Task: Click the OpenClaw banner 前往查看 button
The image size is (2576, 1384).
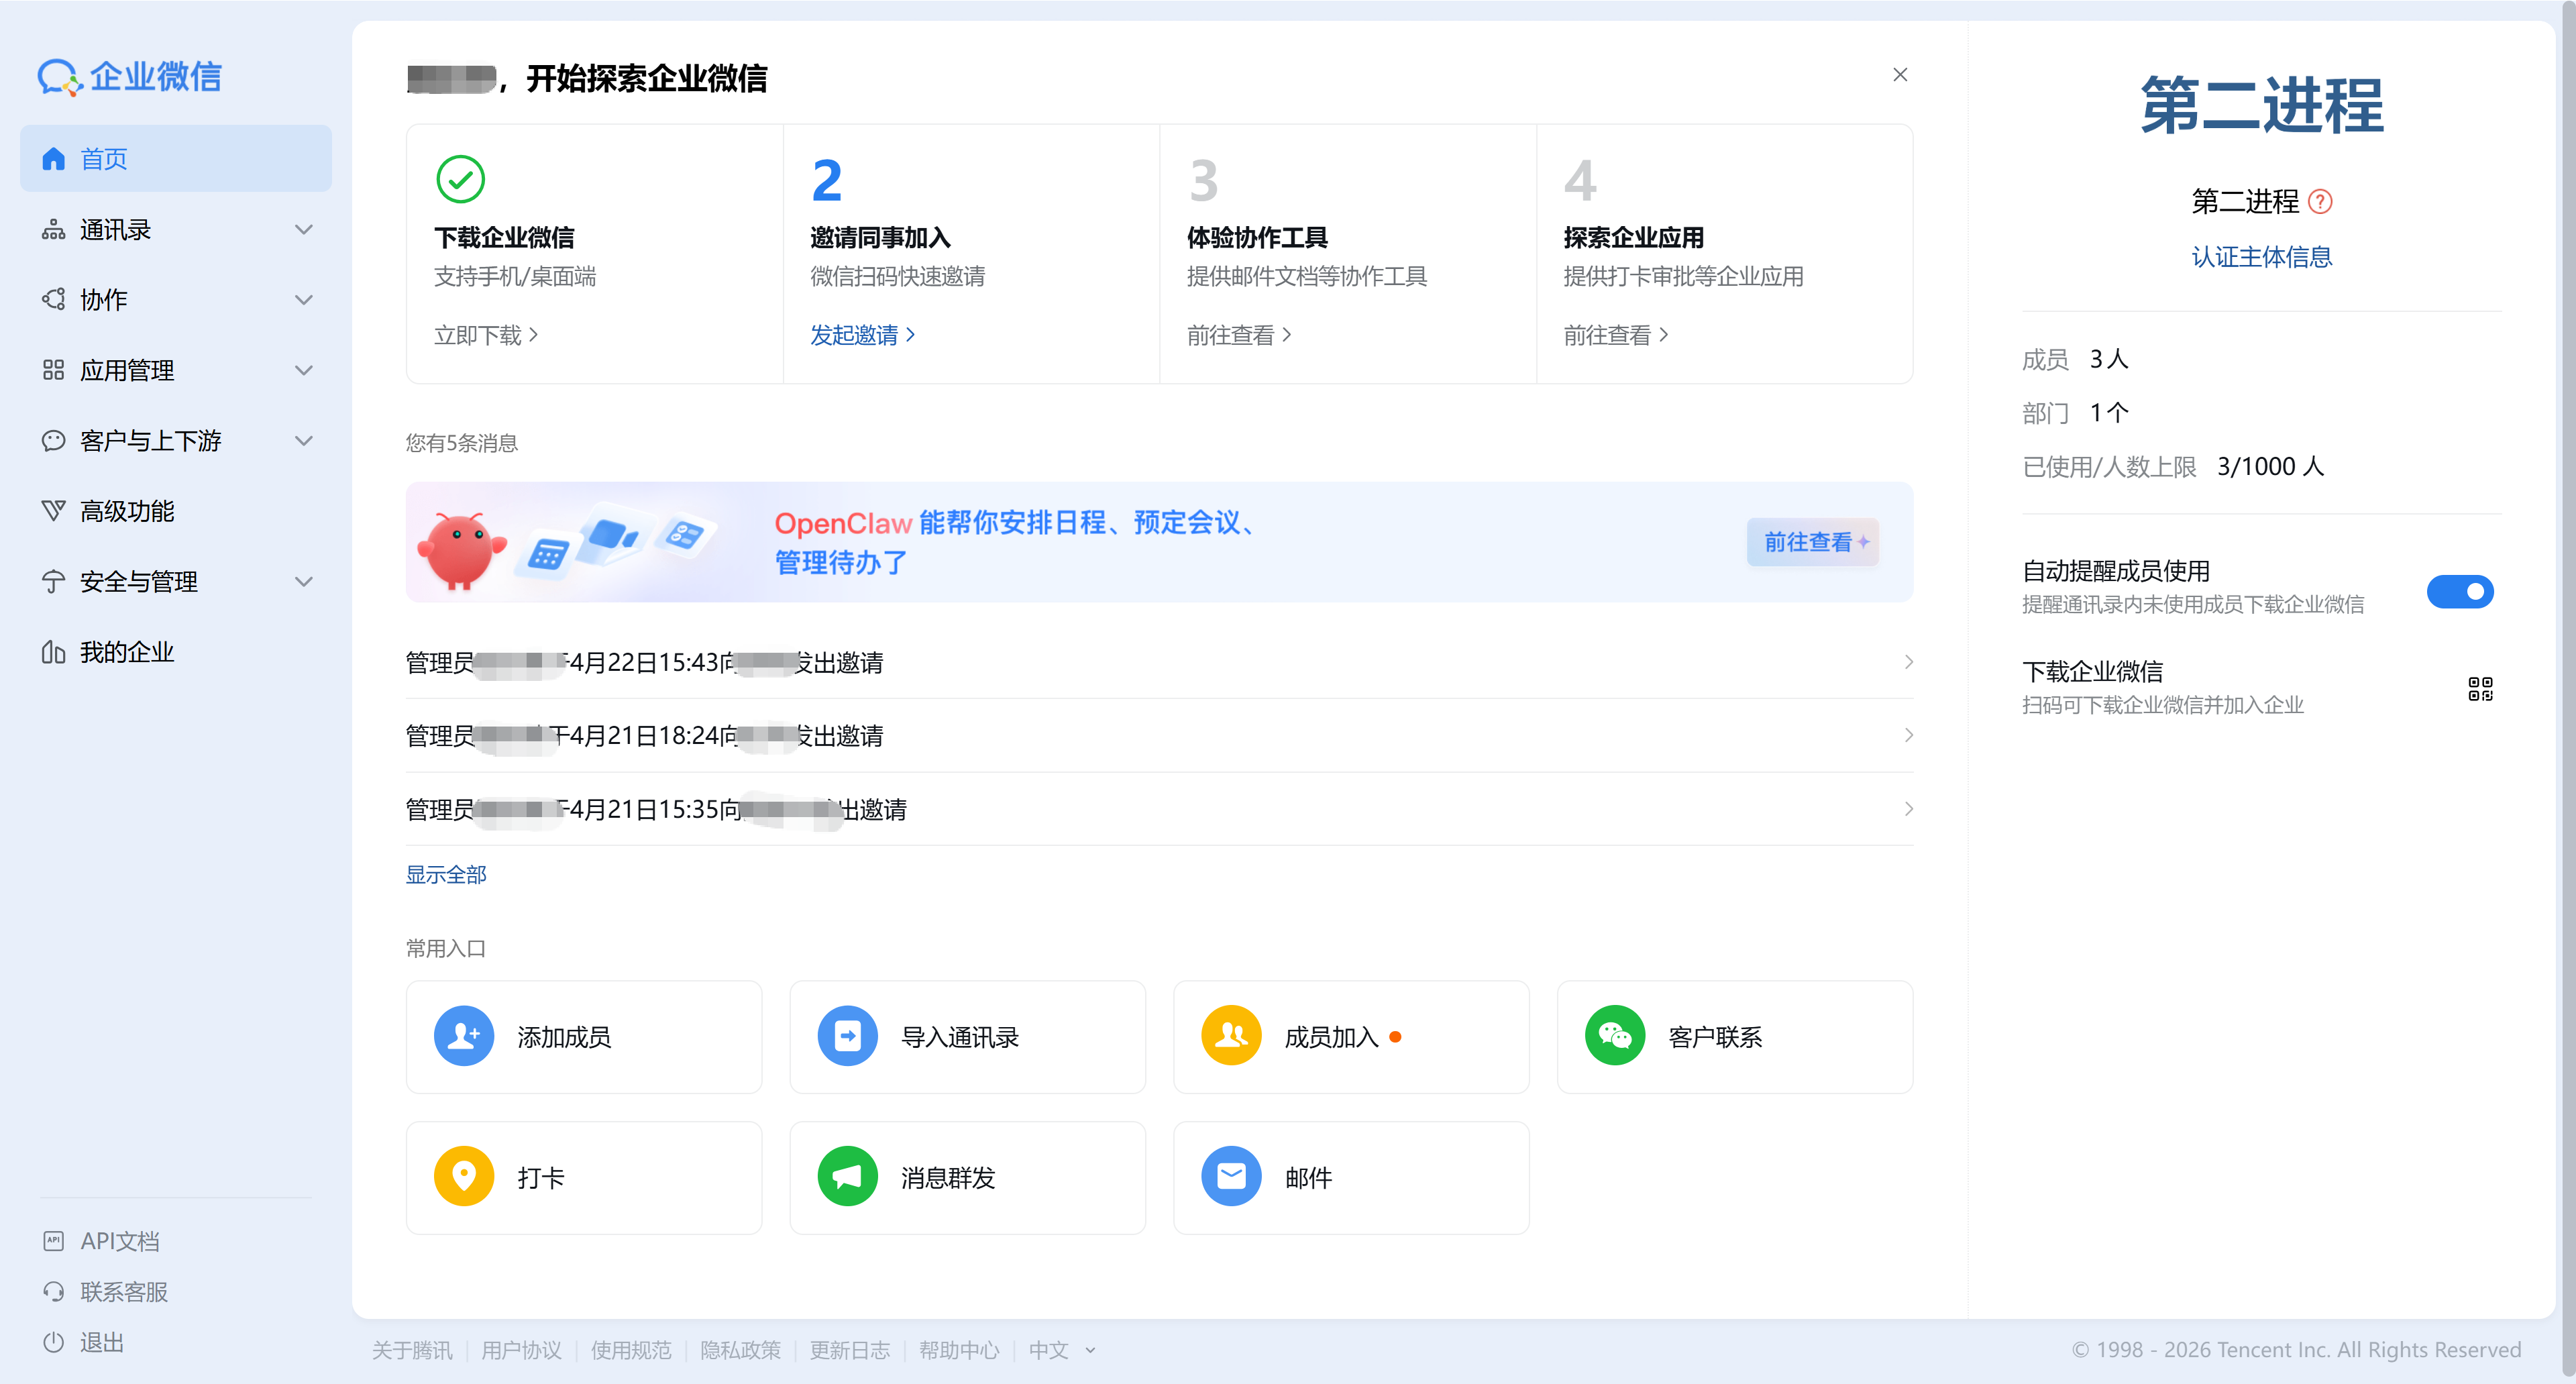Action: coord(1812,542)
